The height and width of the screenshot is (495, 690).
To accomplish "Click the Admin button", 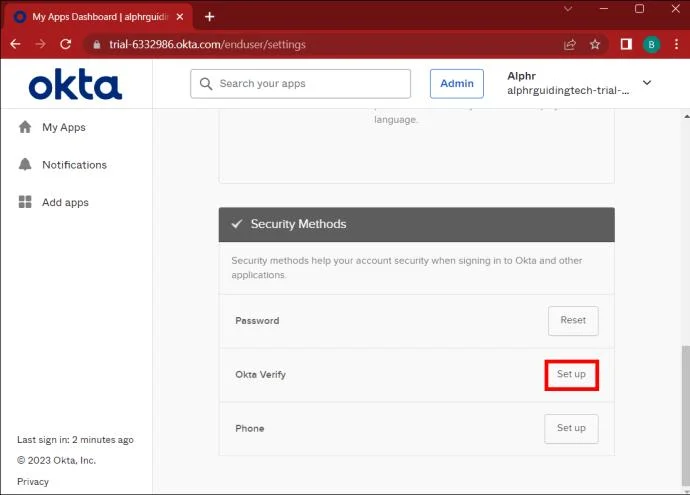I will coord(457,84).
